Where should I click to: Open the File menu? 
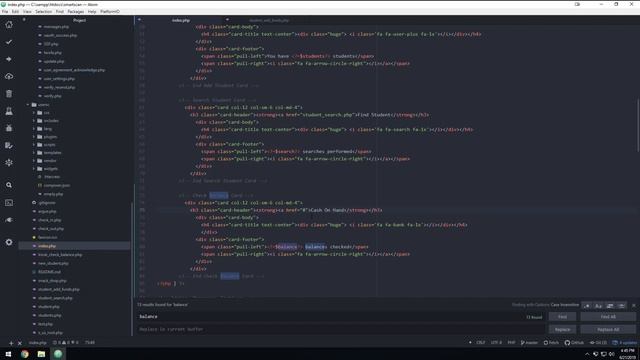5,11
